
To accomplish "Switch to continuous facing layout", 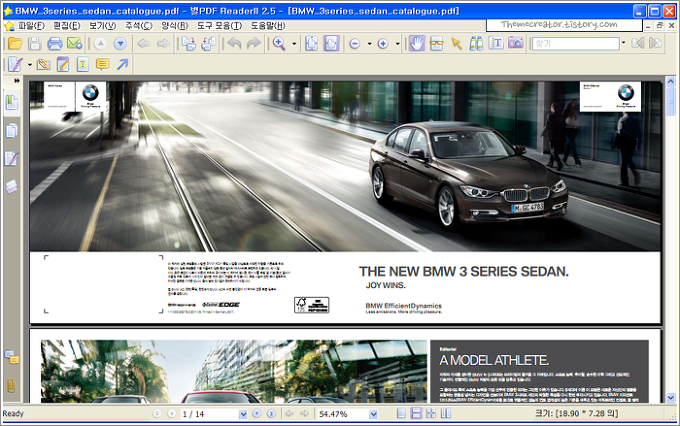I will [431, 414].
